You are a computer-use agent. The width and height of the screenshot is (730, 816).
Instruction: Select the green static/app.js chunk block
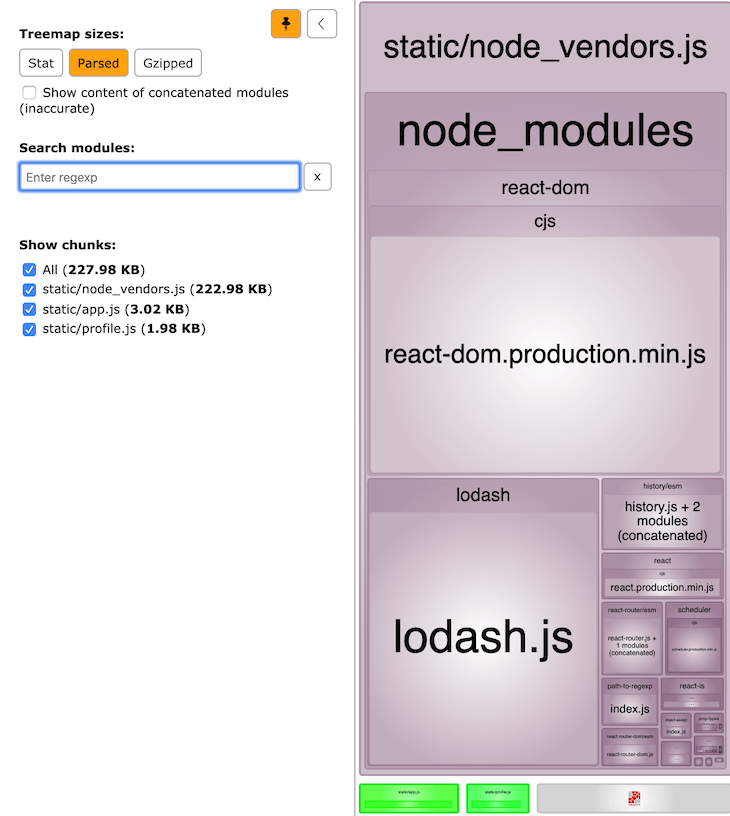(x=409, y=798)
